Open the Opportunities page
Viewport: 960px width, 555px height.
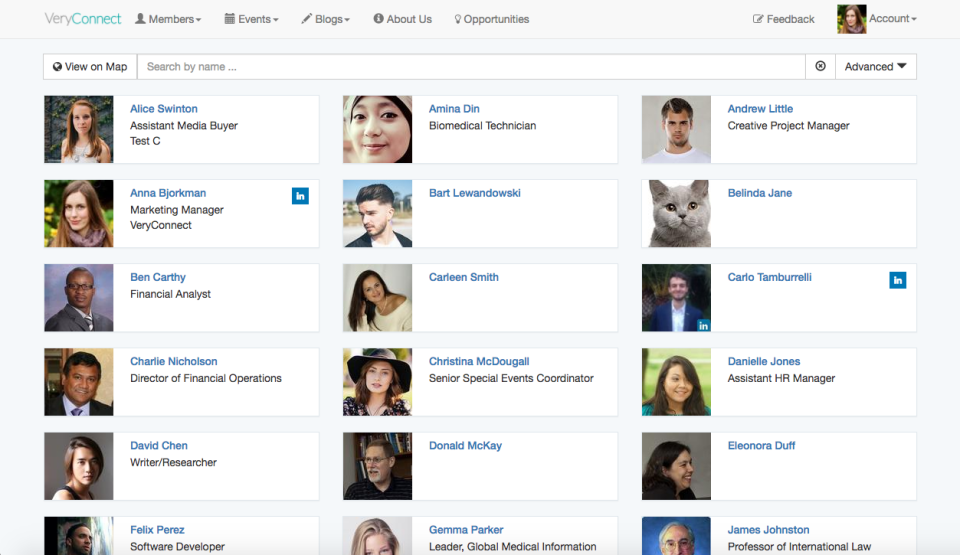[491, 19]
